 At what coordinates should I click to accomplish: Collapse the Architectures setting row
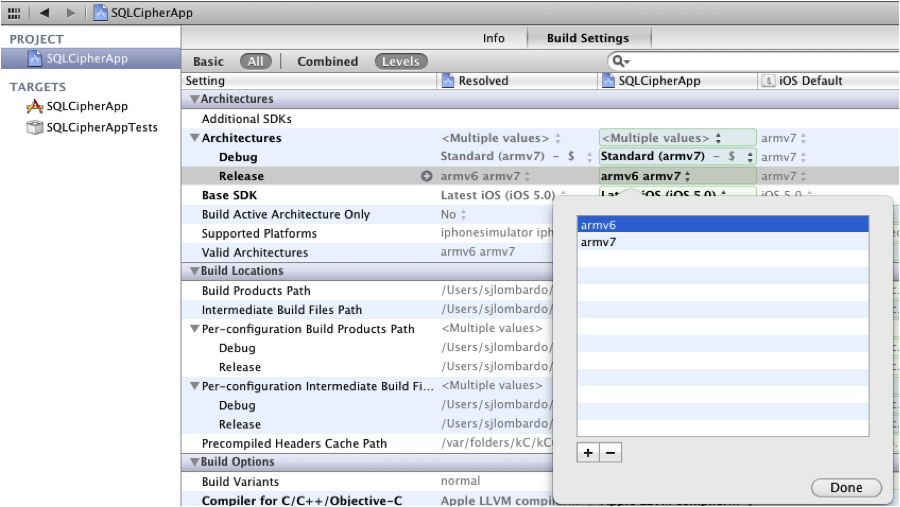tap(195, 138)
